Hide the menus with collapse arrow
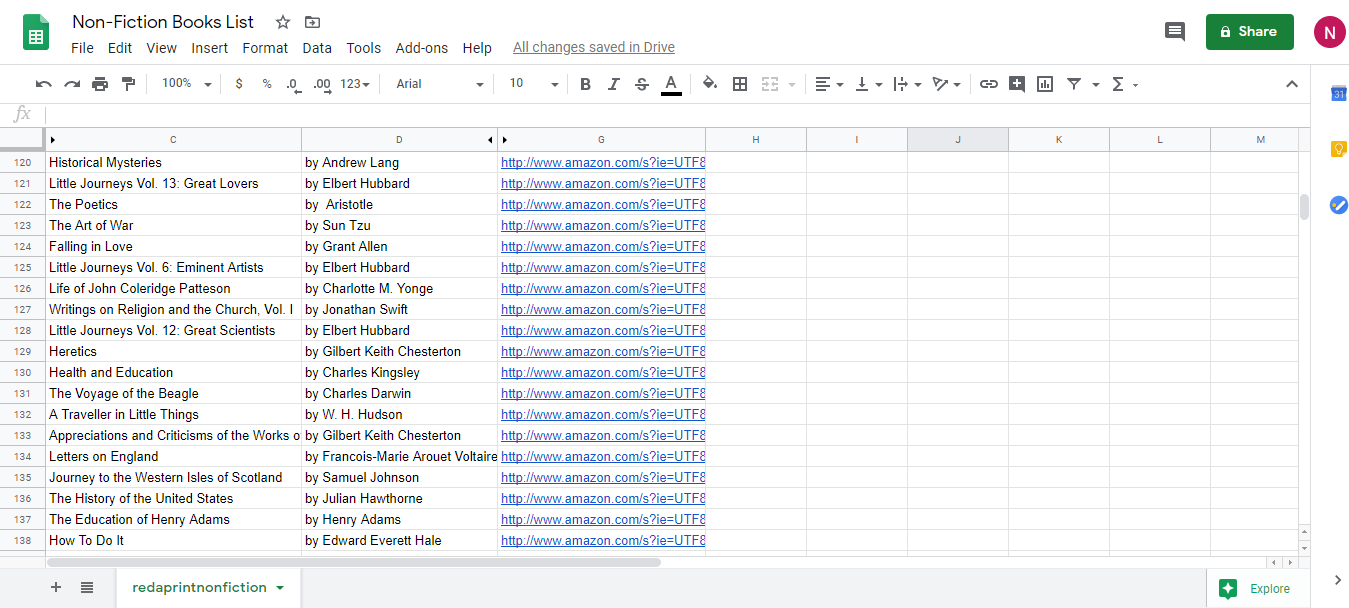Screen dimensions: 1349x608 [x=1291, y=84]
